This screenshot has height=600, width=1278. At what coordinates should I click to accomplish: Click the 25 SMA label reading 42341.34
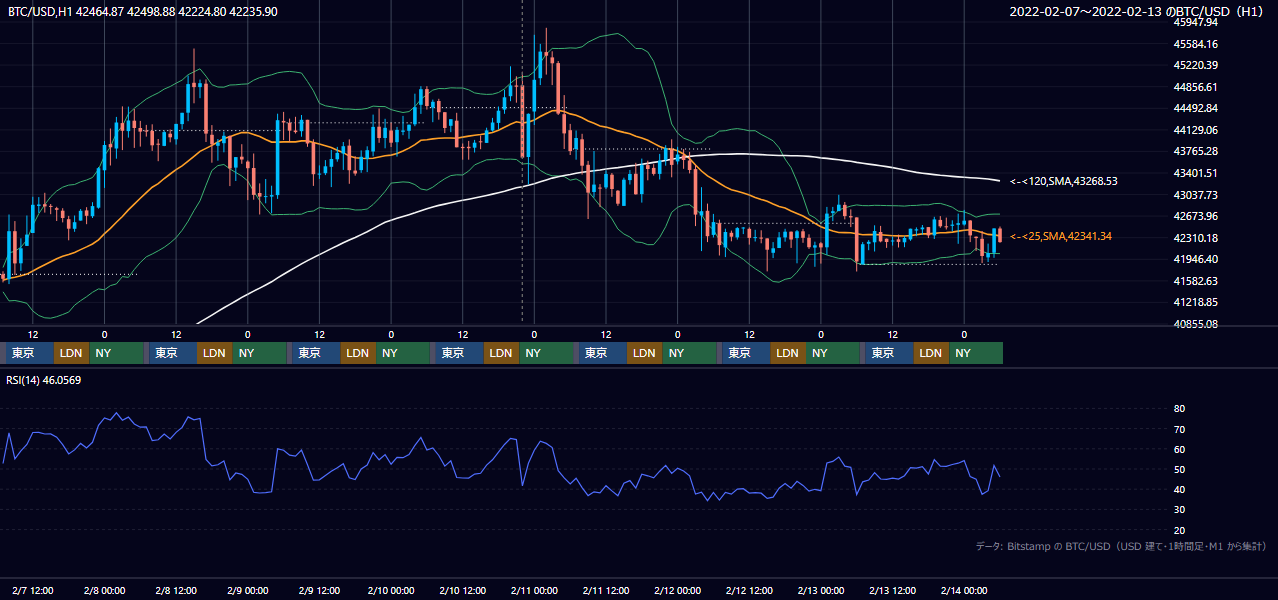click(x=1061, y=236)
